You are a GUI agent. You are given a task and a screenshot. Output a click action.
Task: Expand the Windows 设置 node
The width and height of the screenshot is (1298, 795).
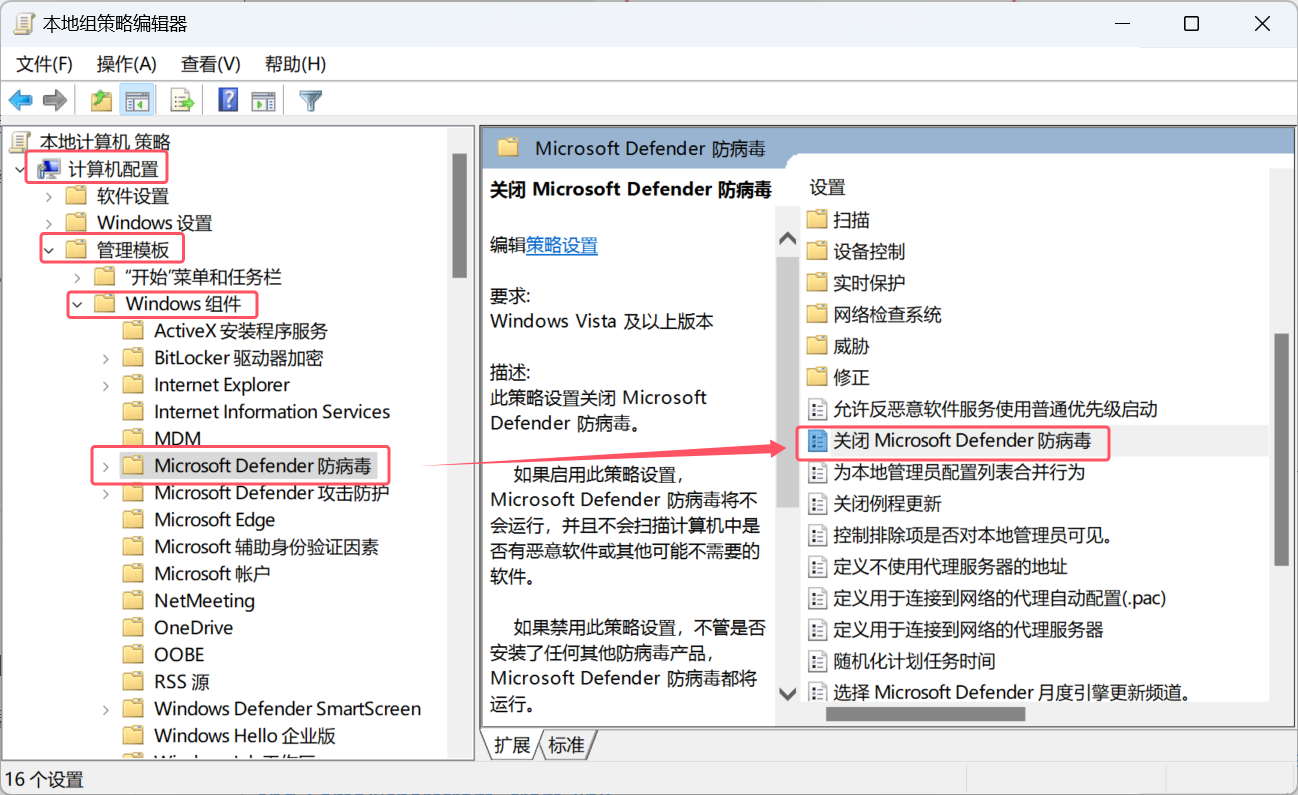point(49,223)
